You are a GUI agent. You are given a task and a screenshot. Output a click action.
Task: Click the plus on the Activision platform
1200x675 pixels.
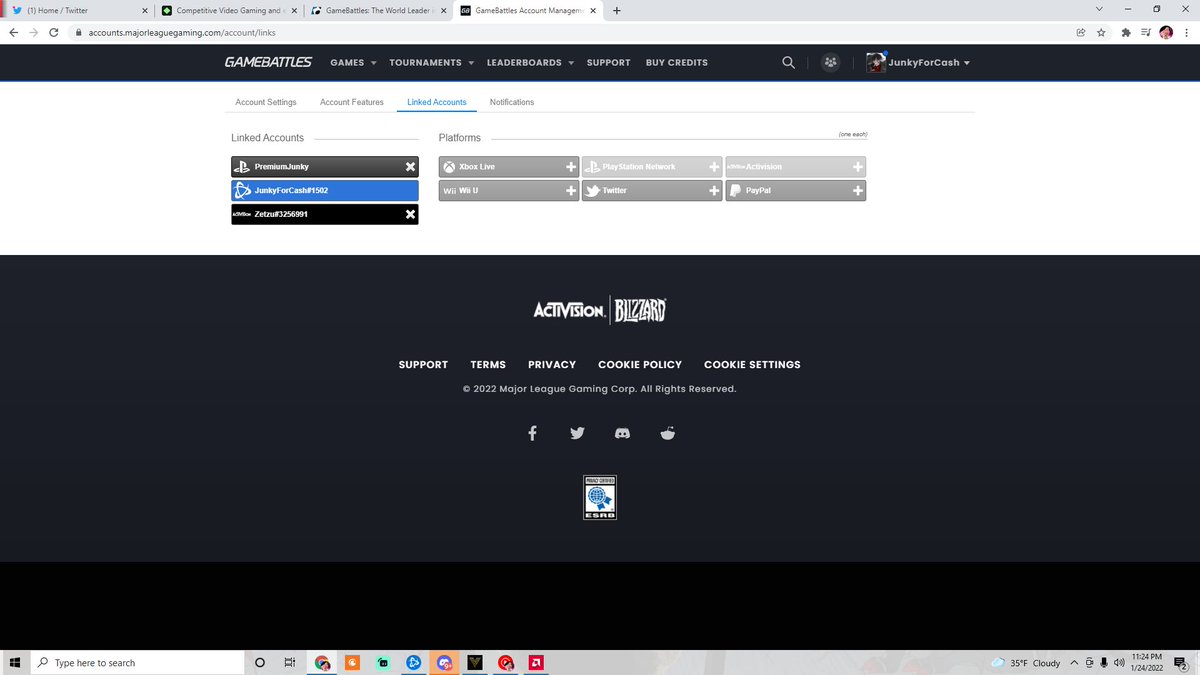858,167
